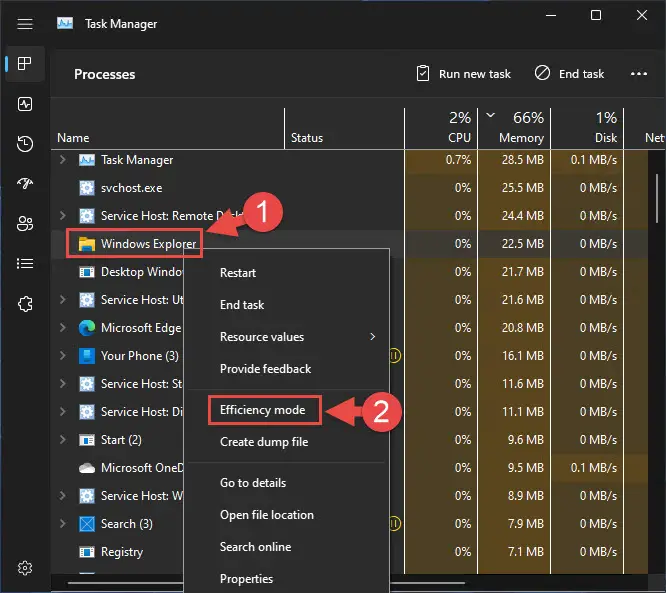Viewport: 666px width, 593px height.
Task: Expand the Service Host: Remote Desktop group
Action: coord(63,215)
